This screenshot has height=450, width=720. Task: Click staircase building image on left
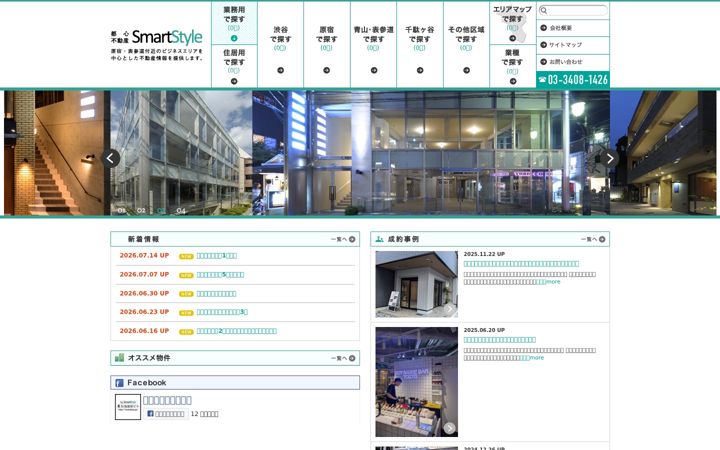[x=56, y=153]
